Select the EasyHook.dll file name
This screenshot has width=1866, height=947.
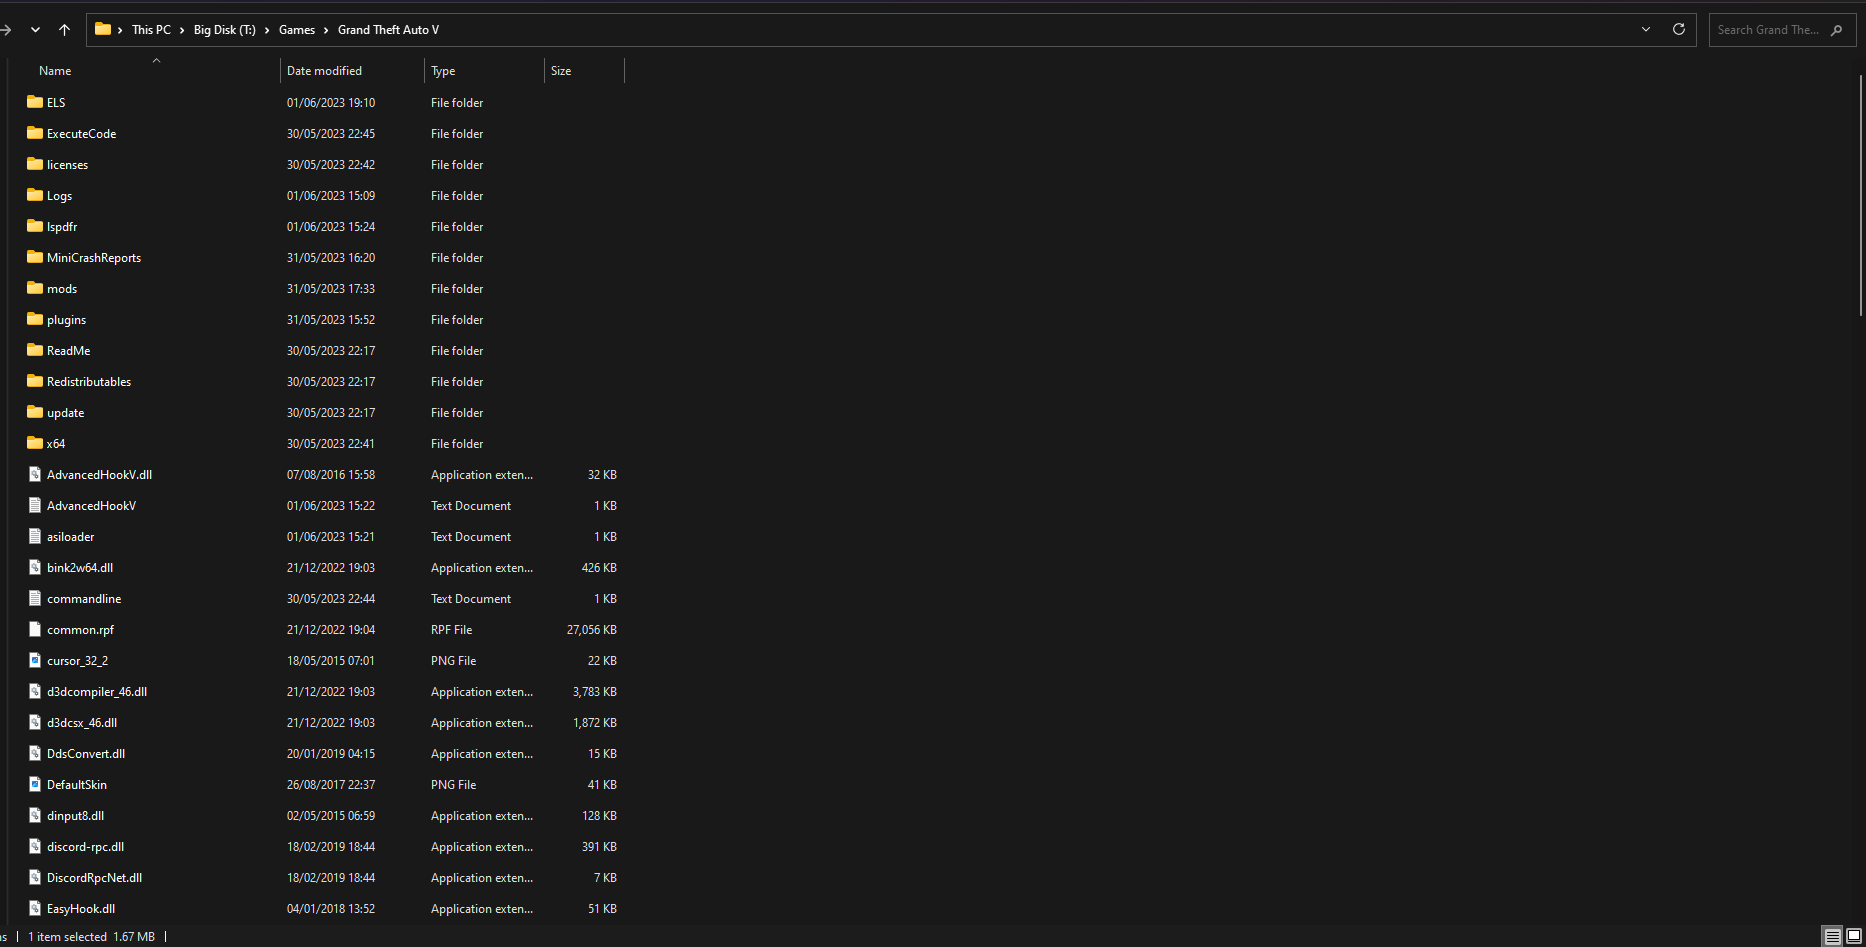pos(81,909)
